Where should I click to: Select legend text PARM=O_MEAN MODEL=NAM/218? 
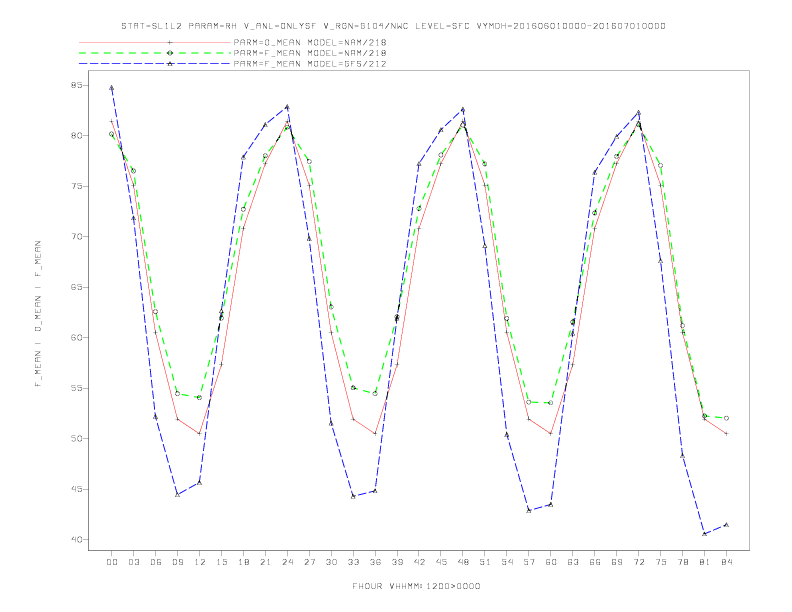[x=310, y=42]
